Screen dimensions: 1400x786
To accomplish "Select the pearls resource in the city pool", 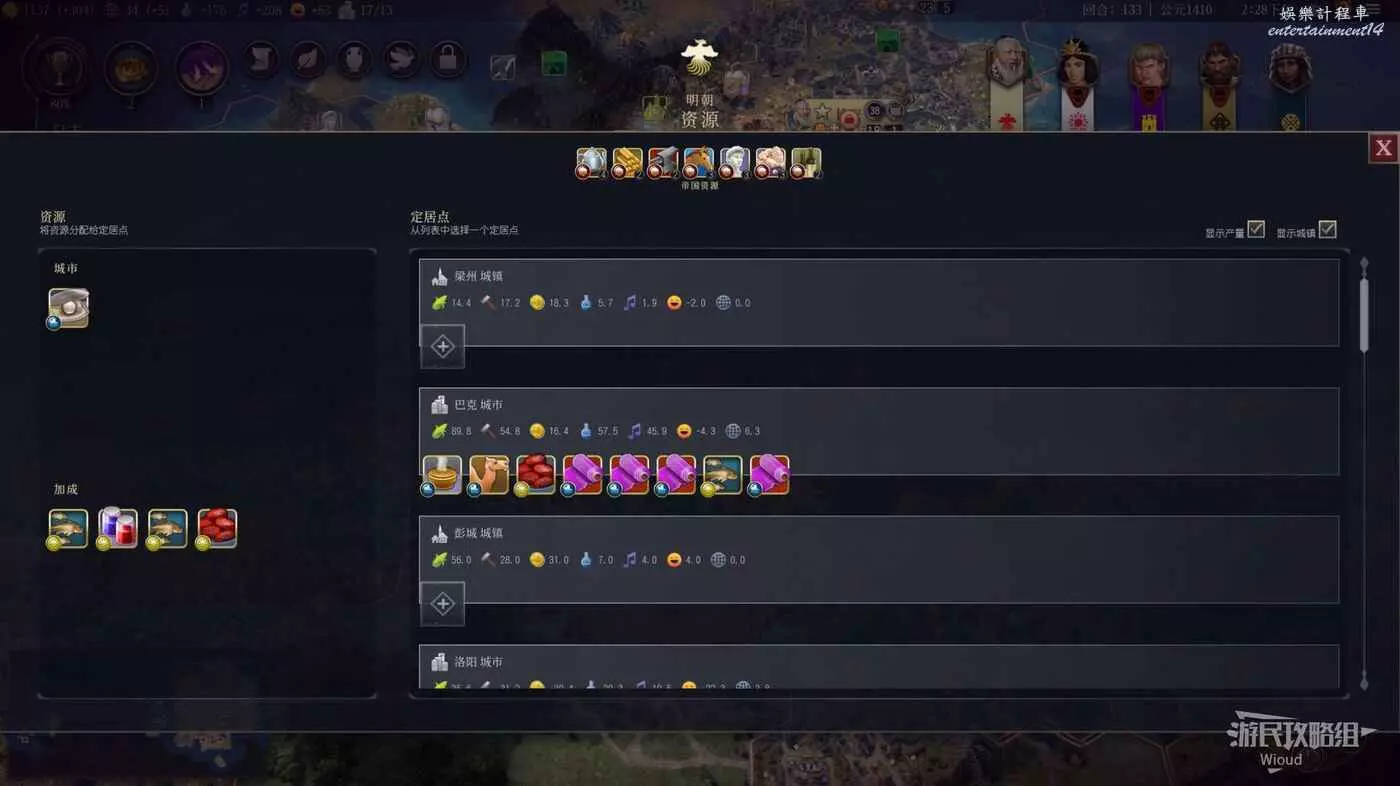I will pos(69,308).
